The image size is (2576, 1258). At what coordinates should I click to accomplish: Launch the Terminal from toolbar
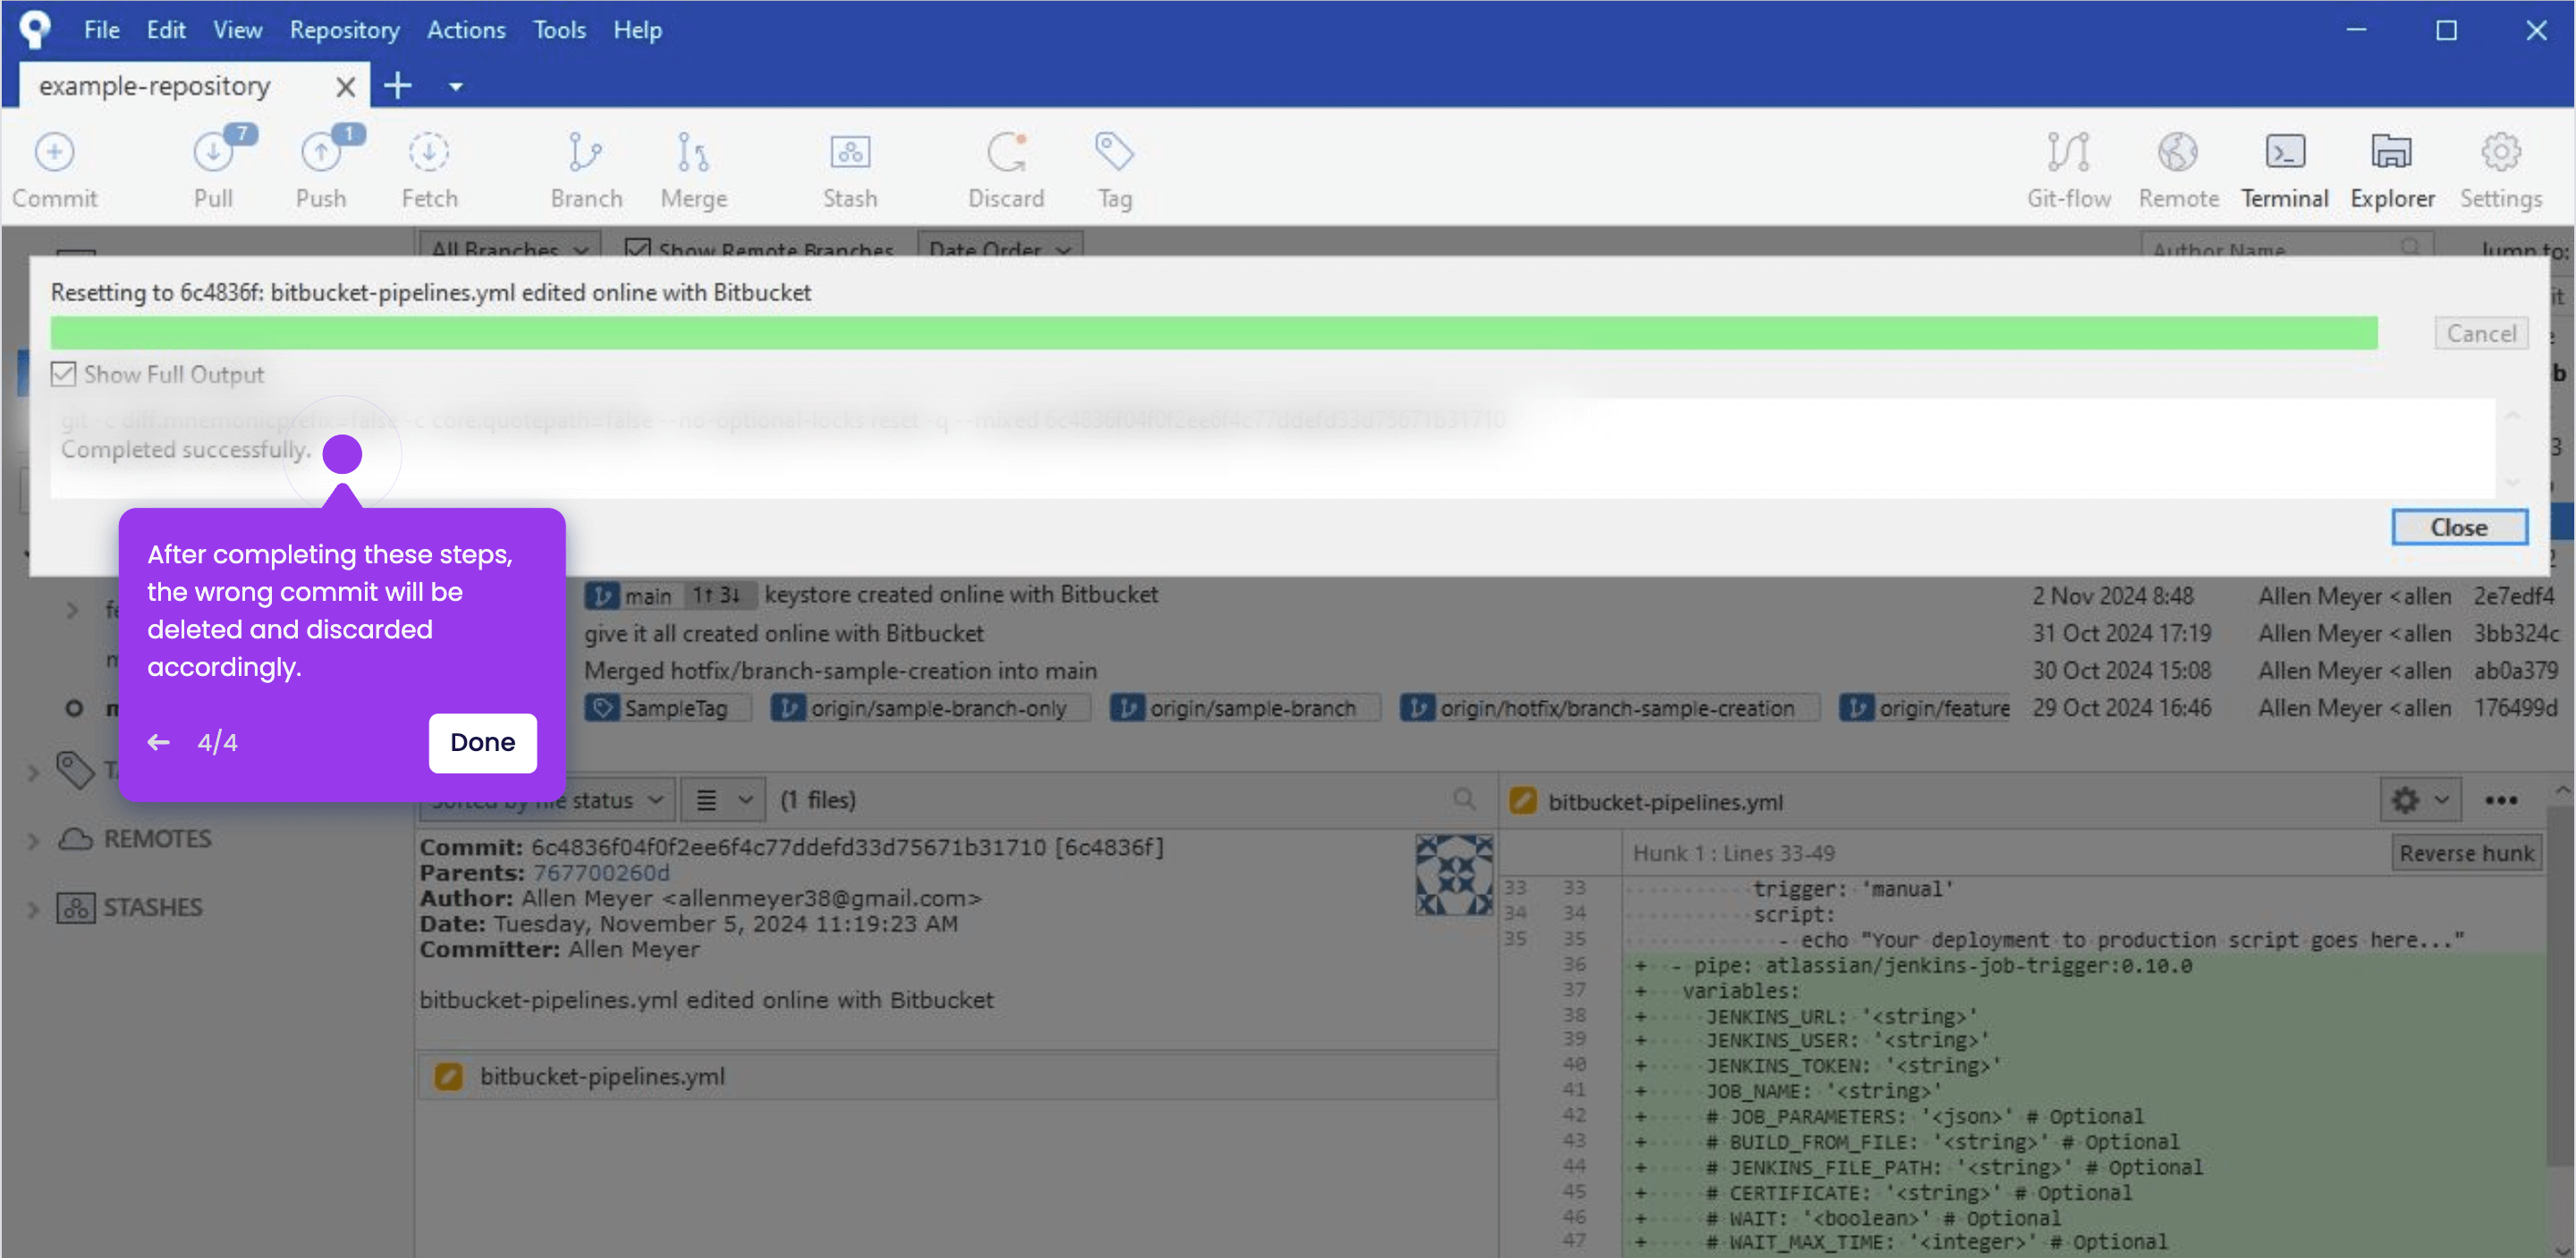click(2284, 153)
